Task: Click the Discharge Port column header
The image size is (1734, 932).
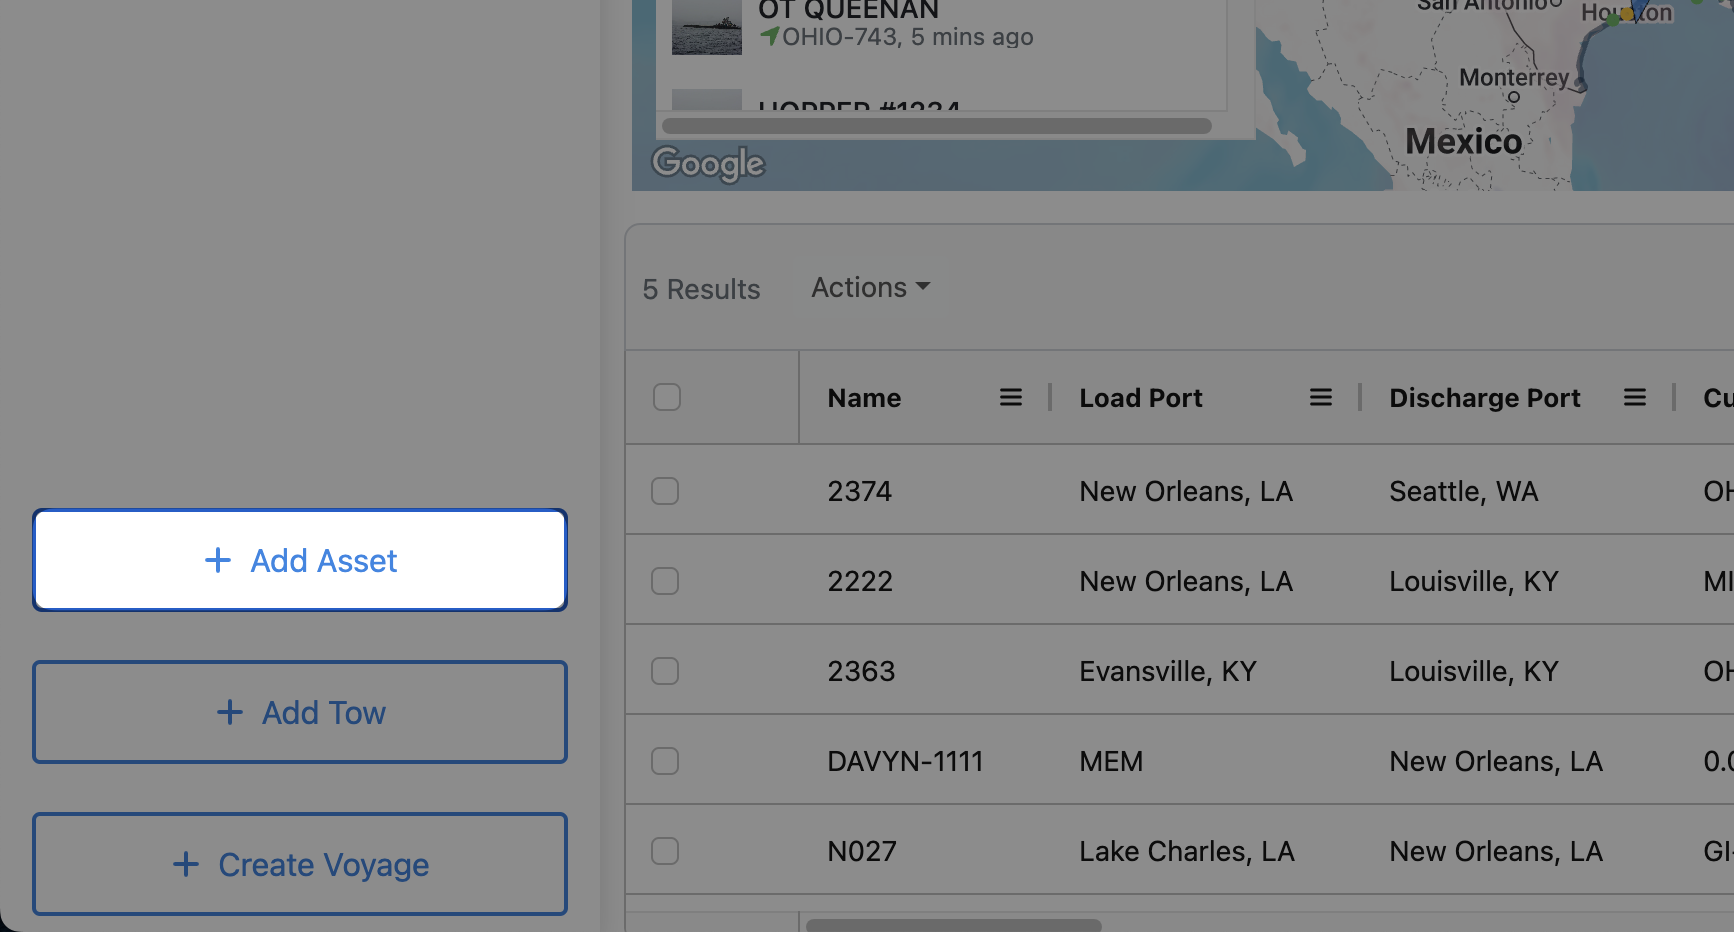Action: tap(1484, 398)
